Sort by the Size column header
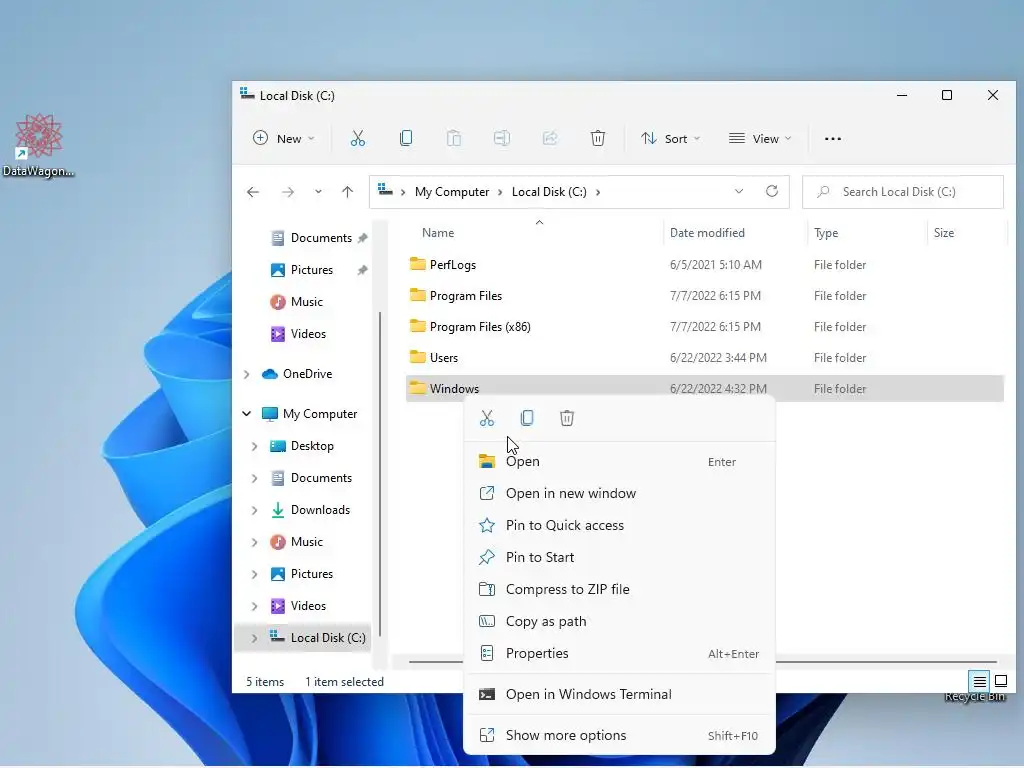The height and width of the screenshot is (768, 1024). [x=944, y=233]
